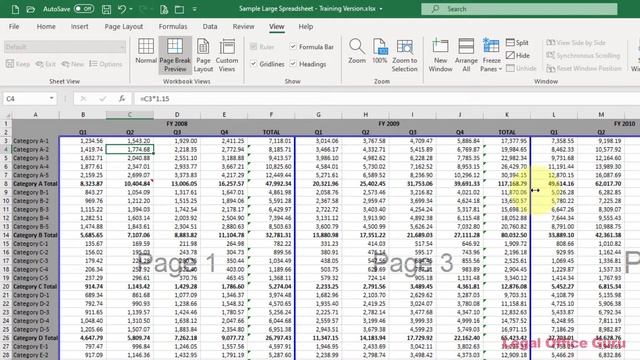This screenshot has width=640, height=360.
Task: Click the FY 2008 header cell
Action: [x=177, y=123]
